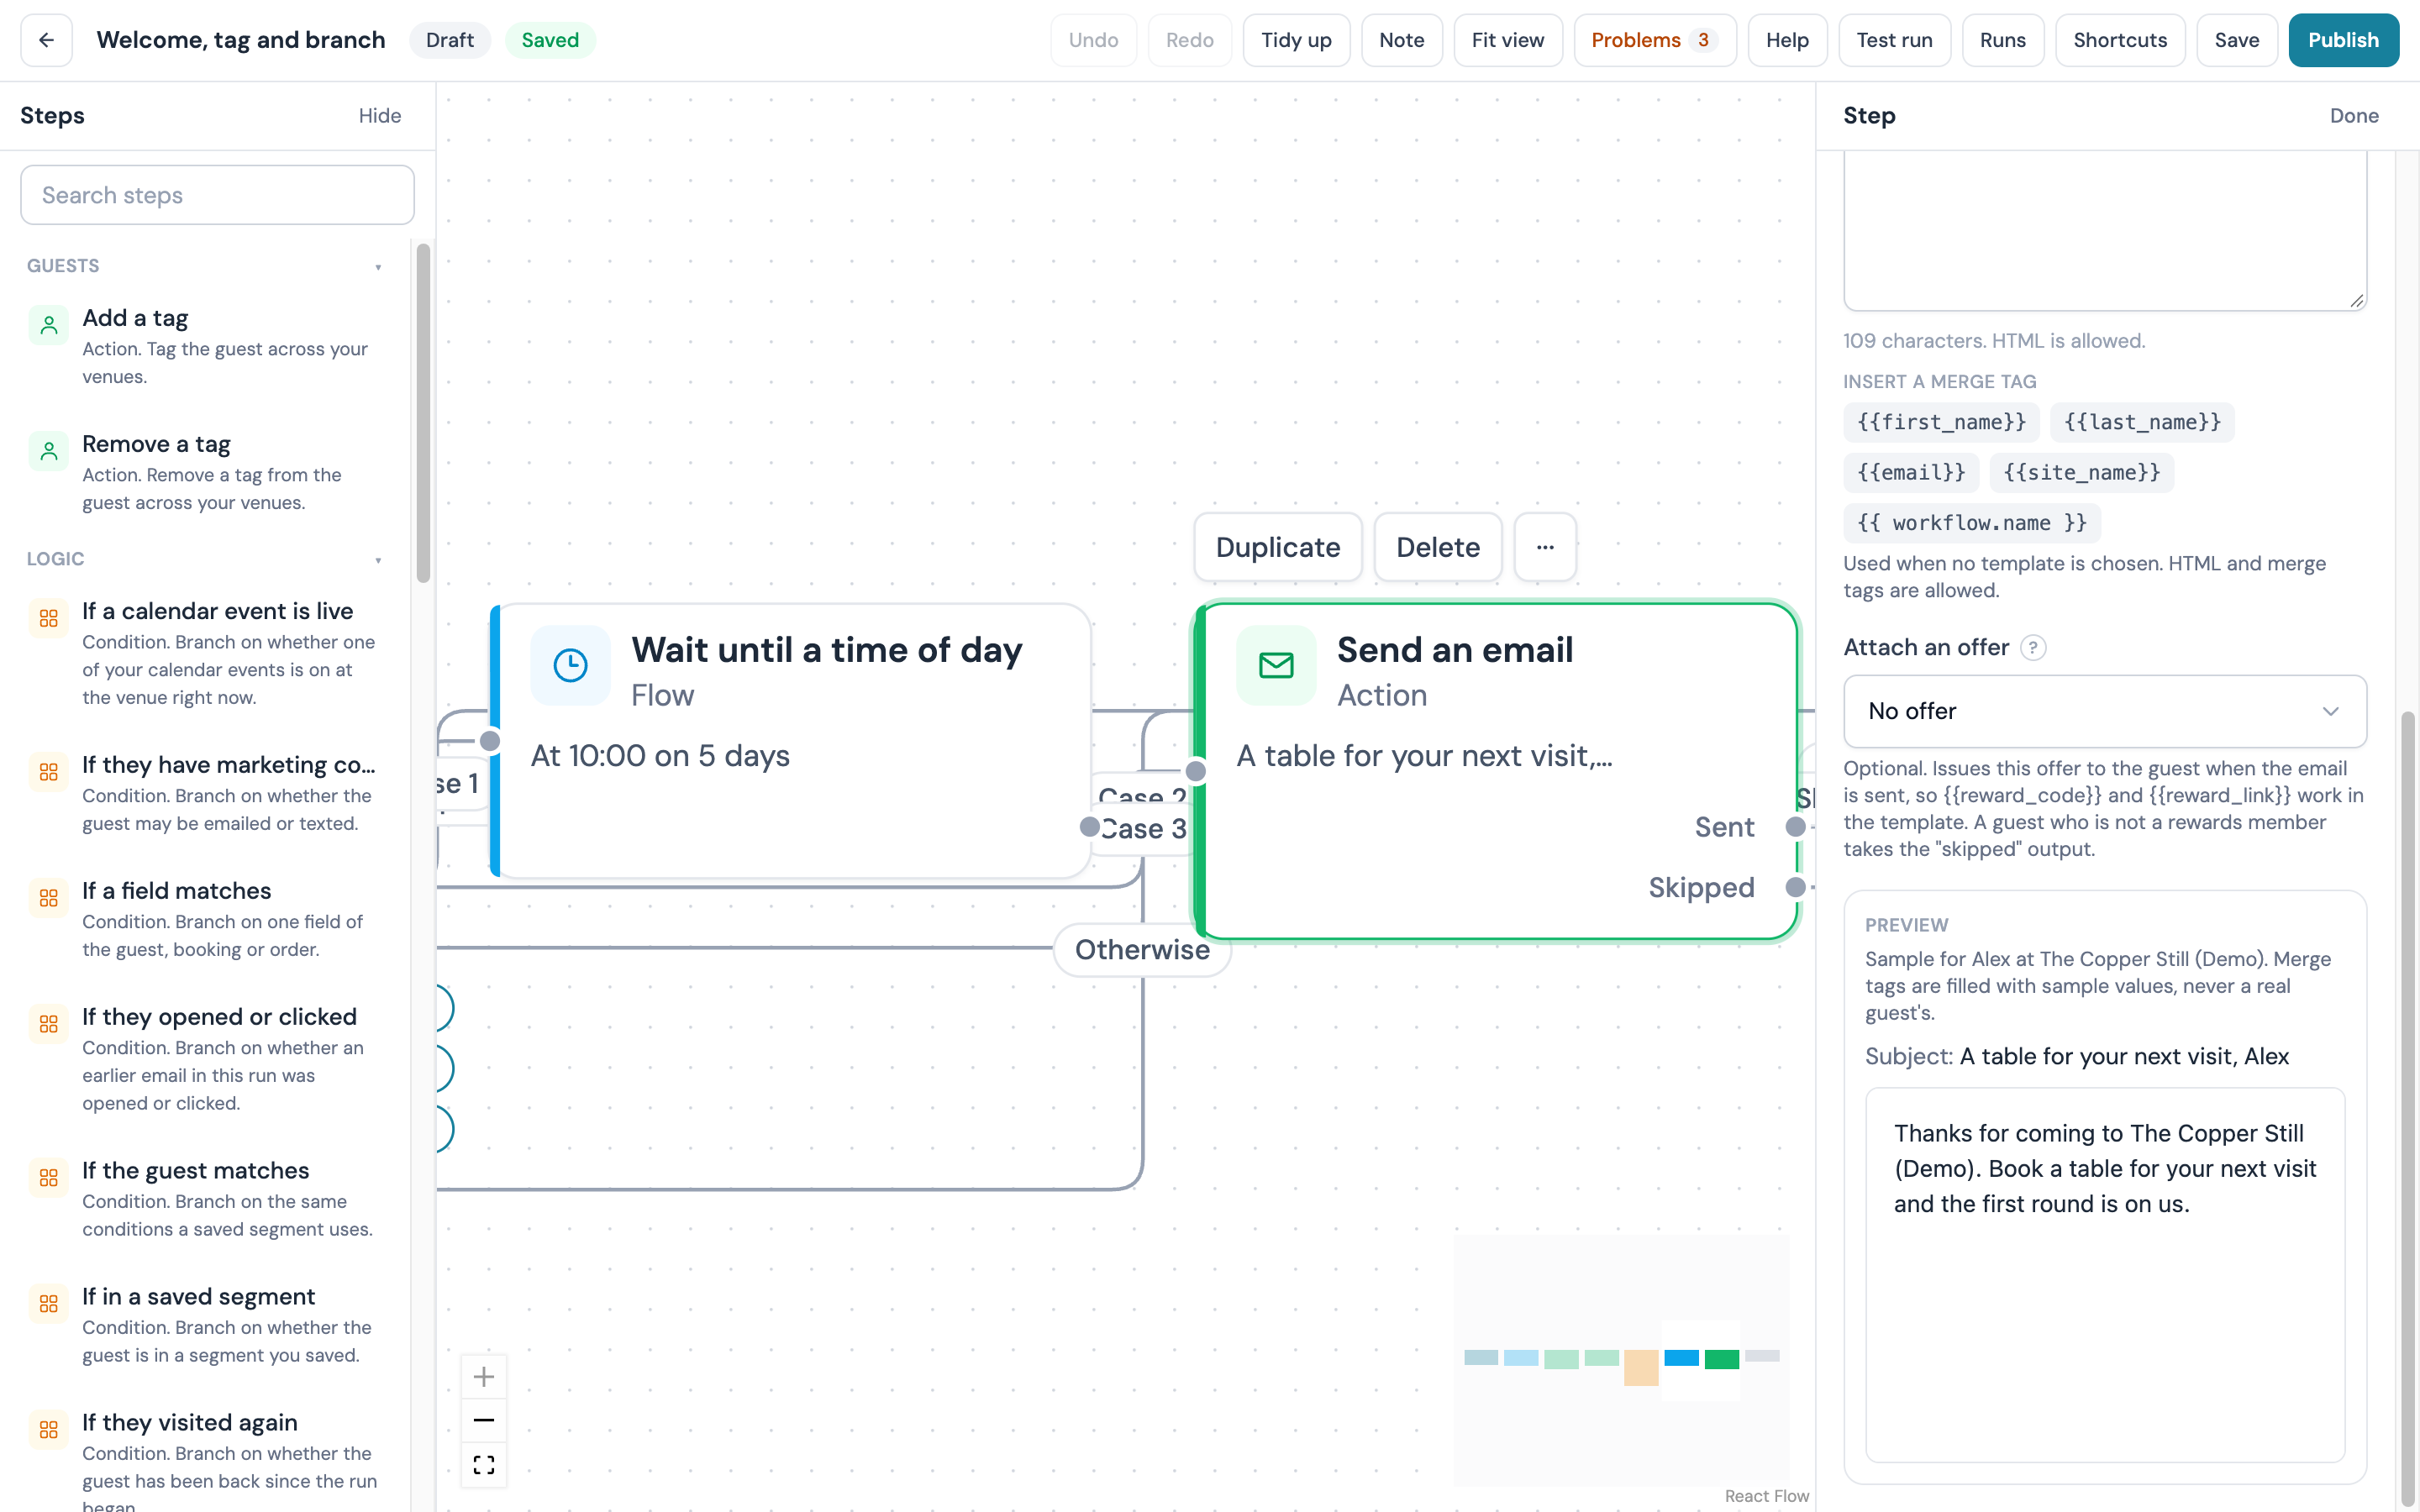
Task: Click the calendar event condition icon
Action: pyautogui.click(x=49, y=618)
